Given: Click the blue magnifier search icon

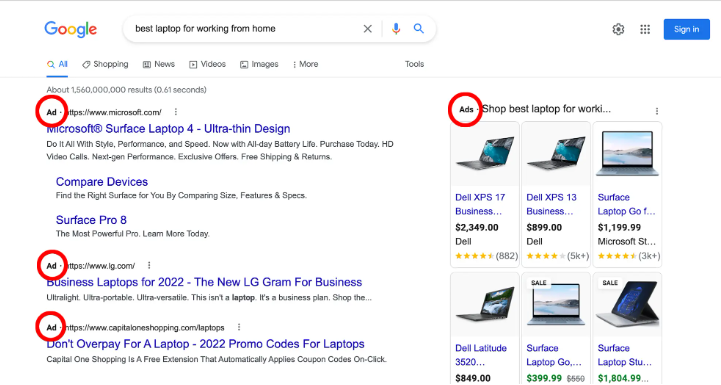Looking at the screenshot, I should tap(418, 29).
